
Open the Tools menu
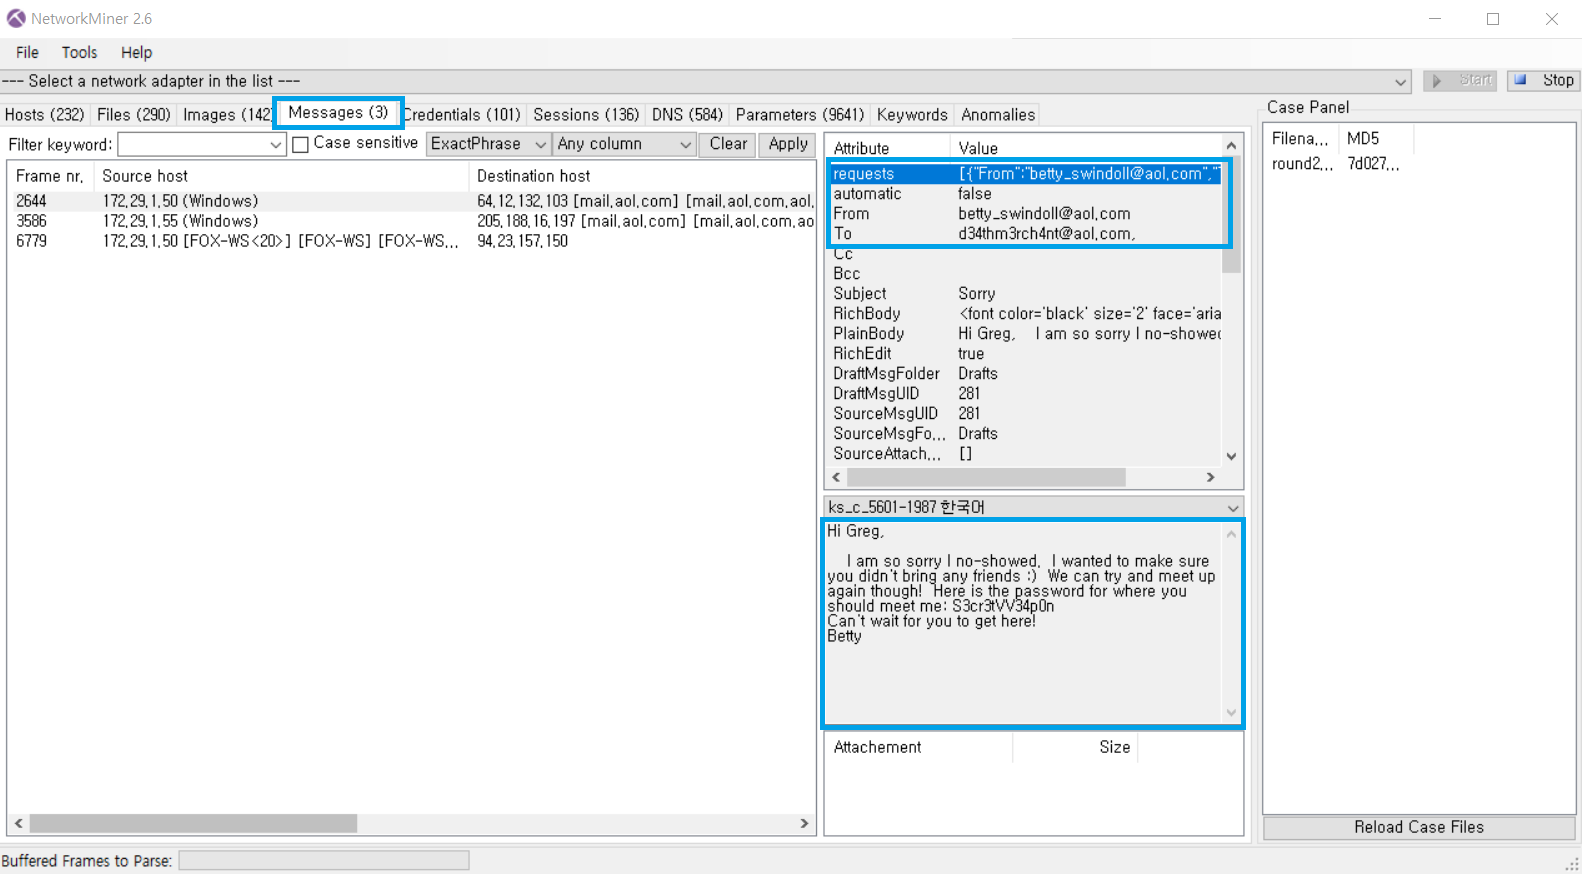pyautogui.click(x=79, y=53)
